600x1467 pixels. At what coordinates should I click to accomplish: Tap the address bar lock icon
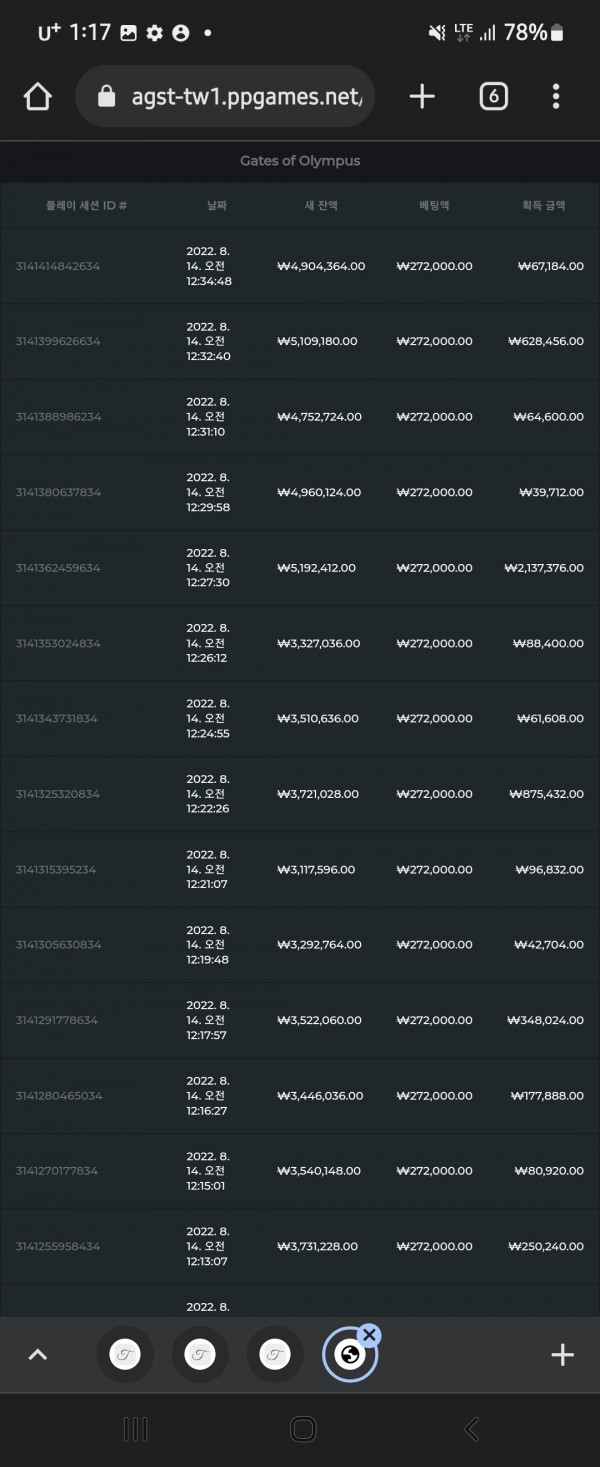tap(108, 97)
